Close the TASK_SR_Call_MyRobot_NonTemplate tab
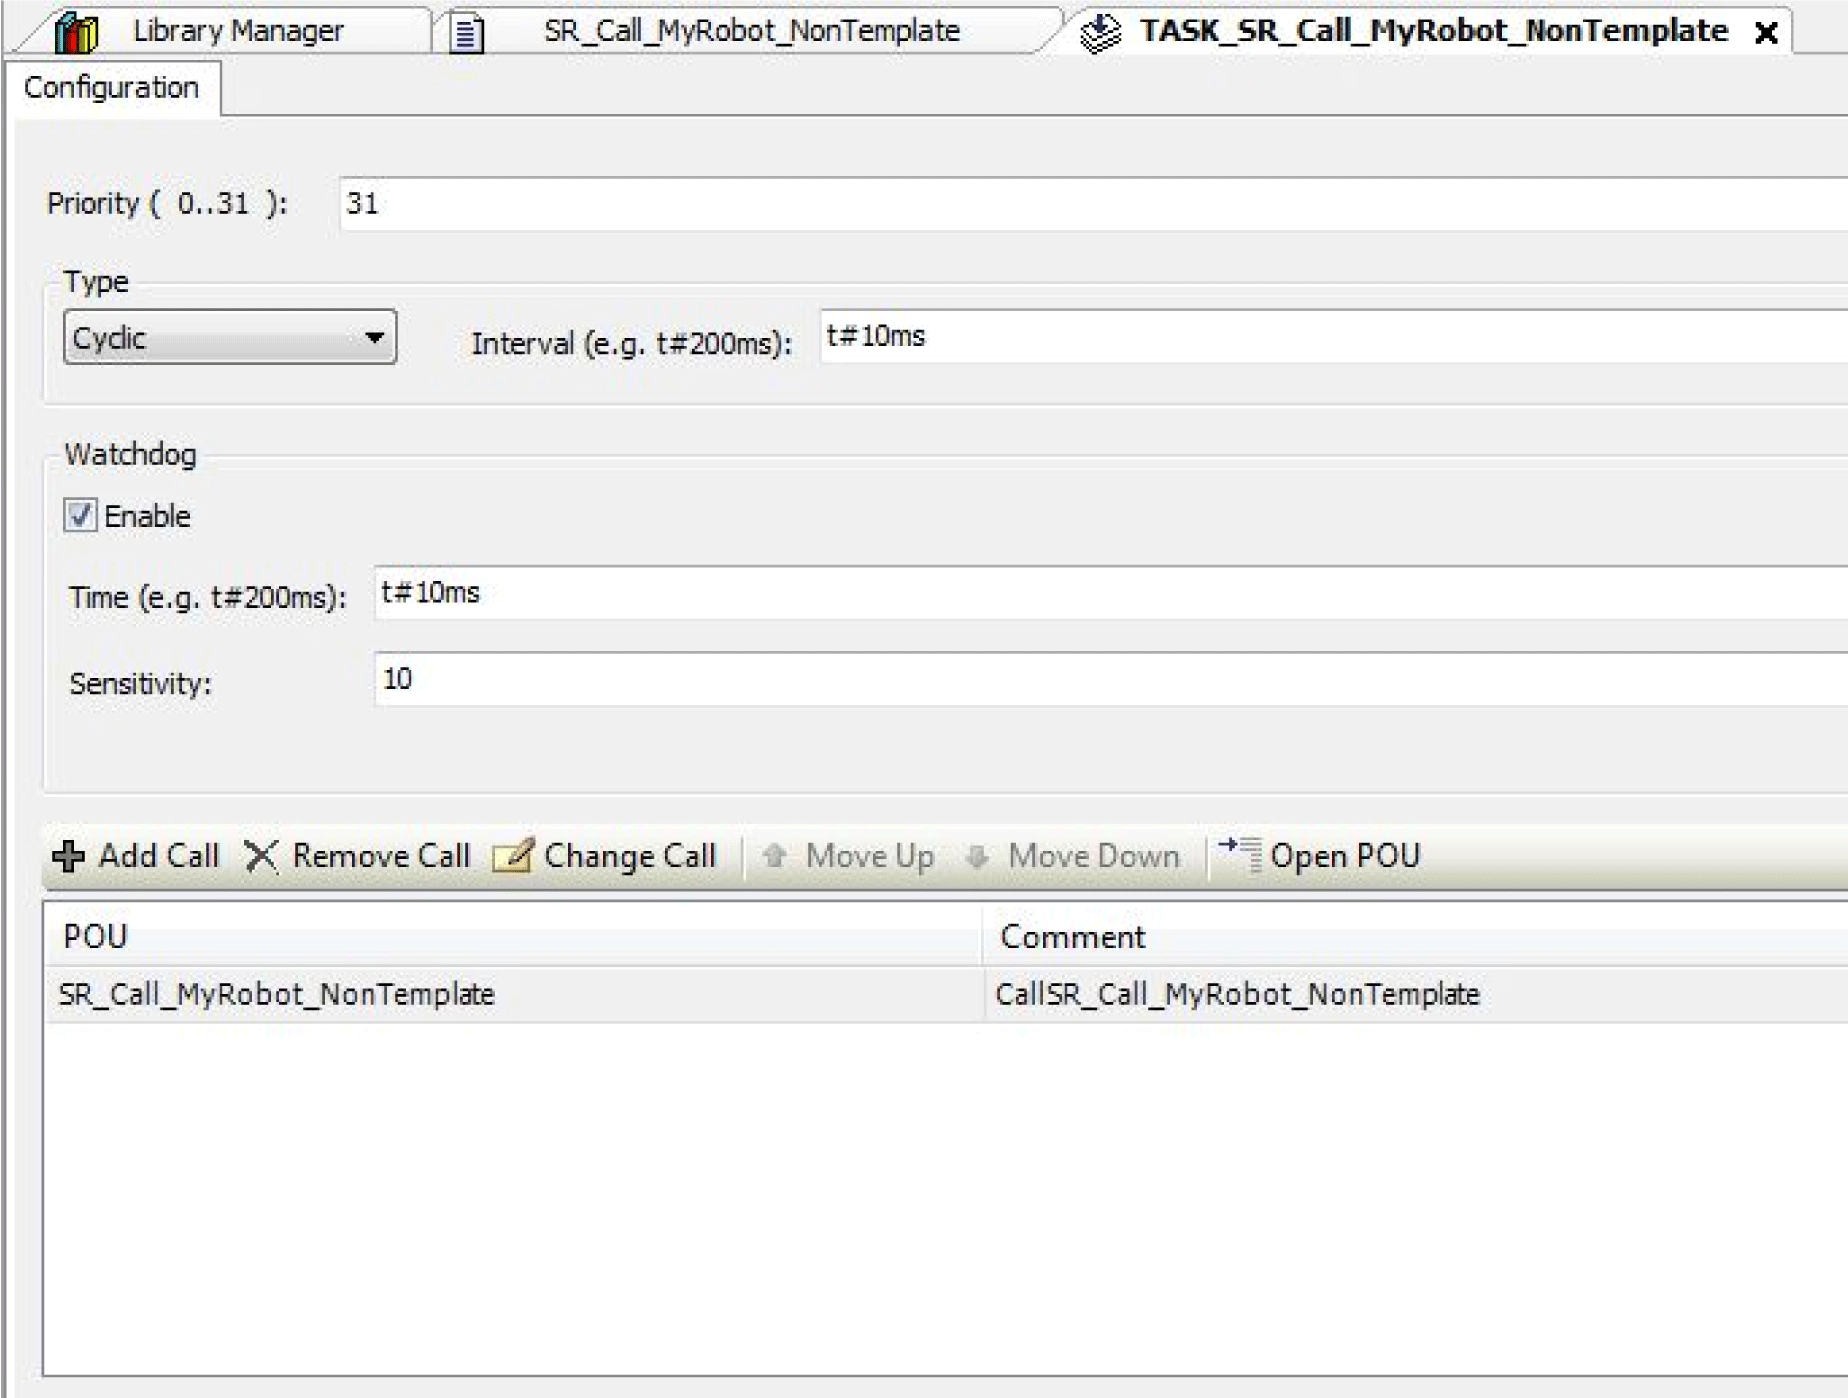Image resolution: width=1848 pixels, height=1398 pixels. (1766, 33)
